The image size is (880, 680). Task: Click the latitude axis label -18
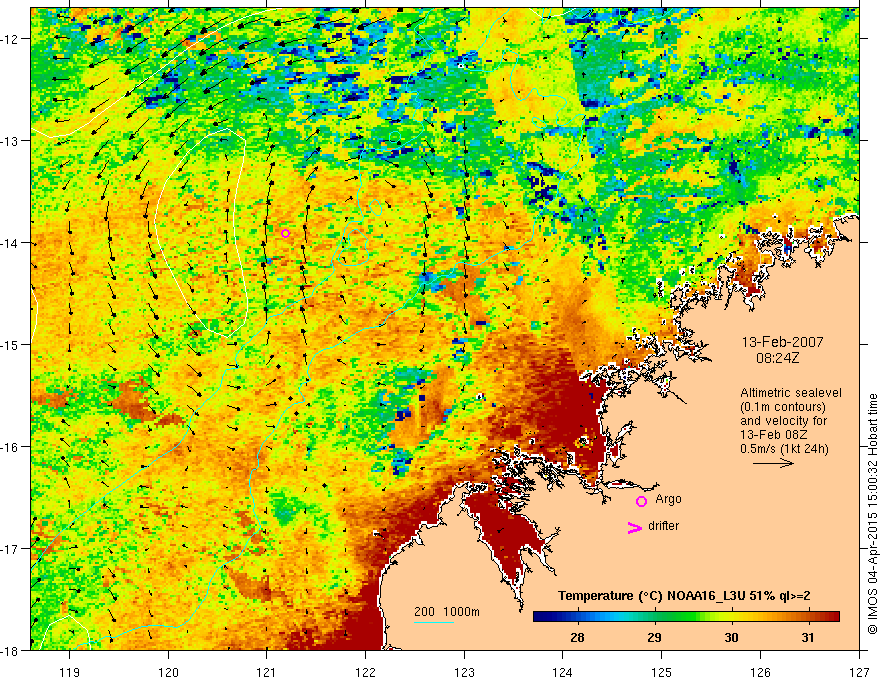(x=10, y=650)
